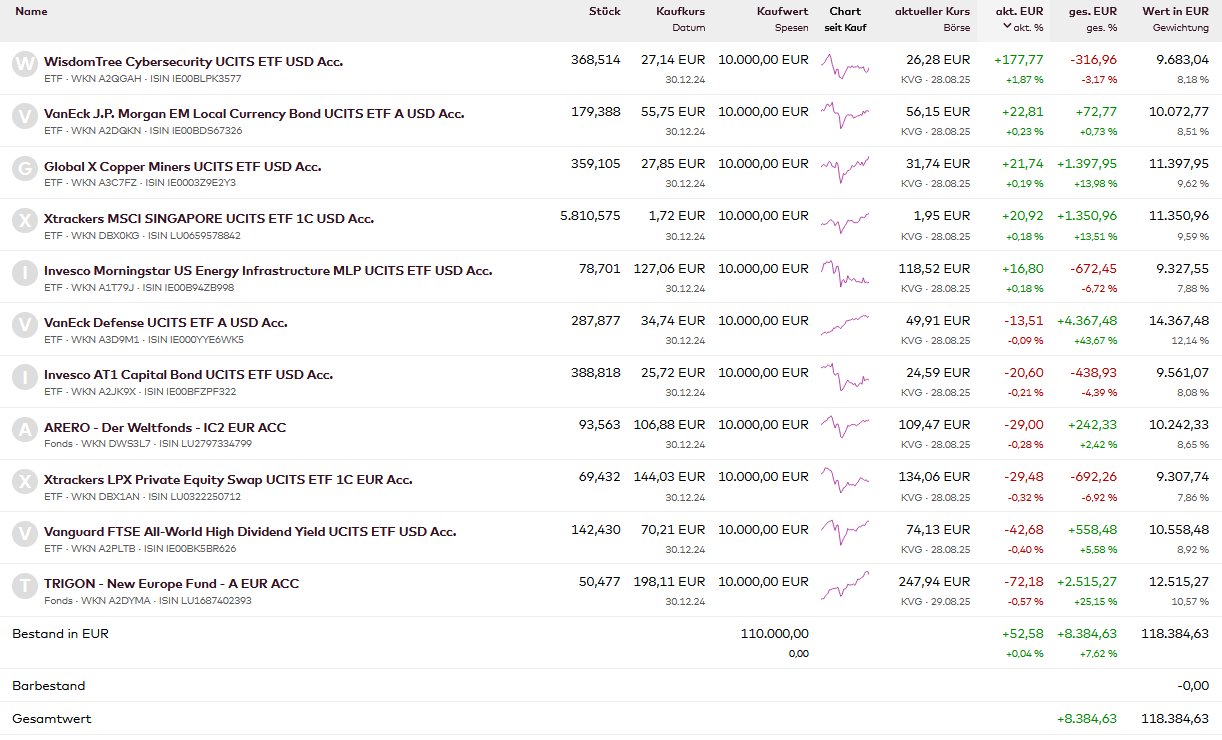1222x740 pixels.
Task: Select the A icon next to ARERO Weltfonds
Action: point(24,430)
